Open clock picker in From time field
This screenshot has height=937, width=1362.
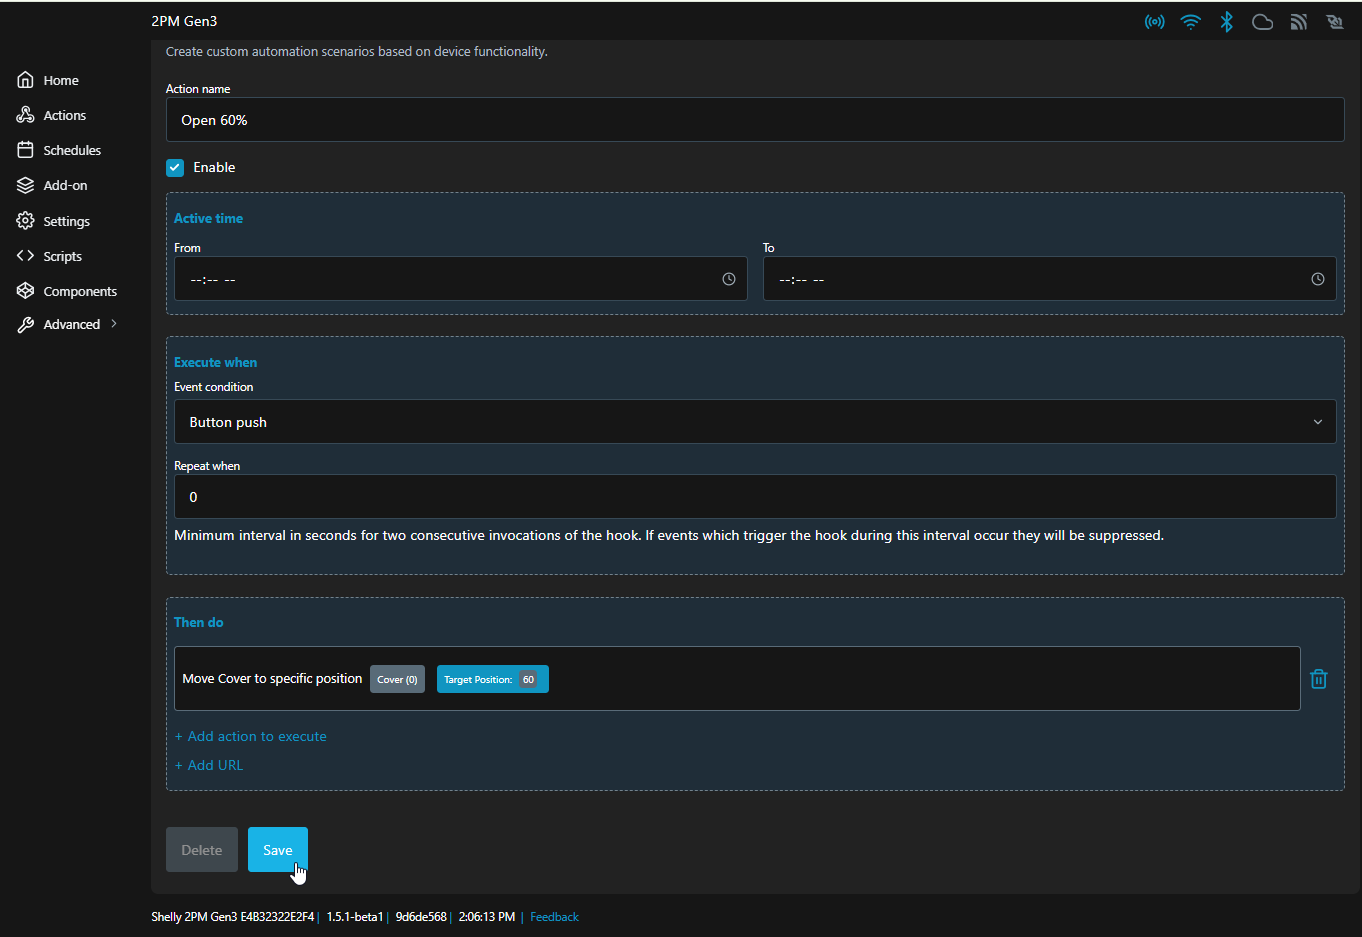tap(729, 279)
